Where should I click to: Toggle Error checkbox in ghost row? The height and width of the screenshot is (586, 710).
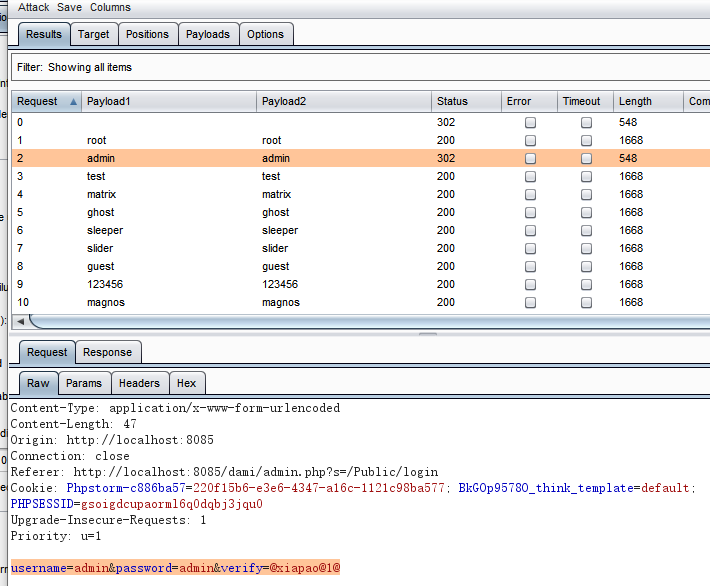click(x=530, y=213)
